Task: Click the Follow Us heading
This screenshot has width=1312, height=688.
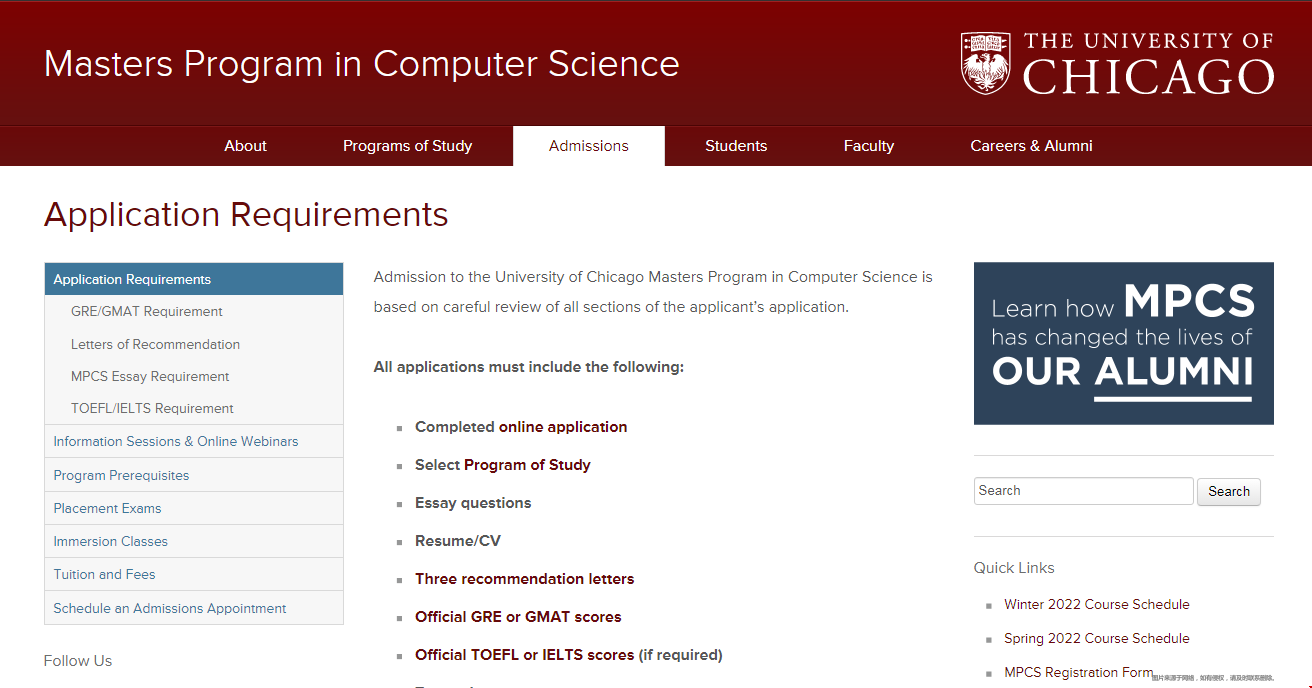Action: point(78,661)
